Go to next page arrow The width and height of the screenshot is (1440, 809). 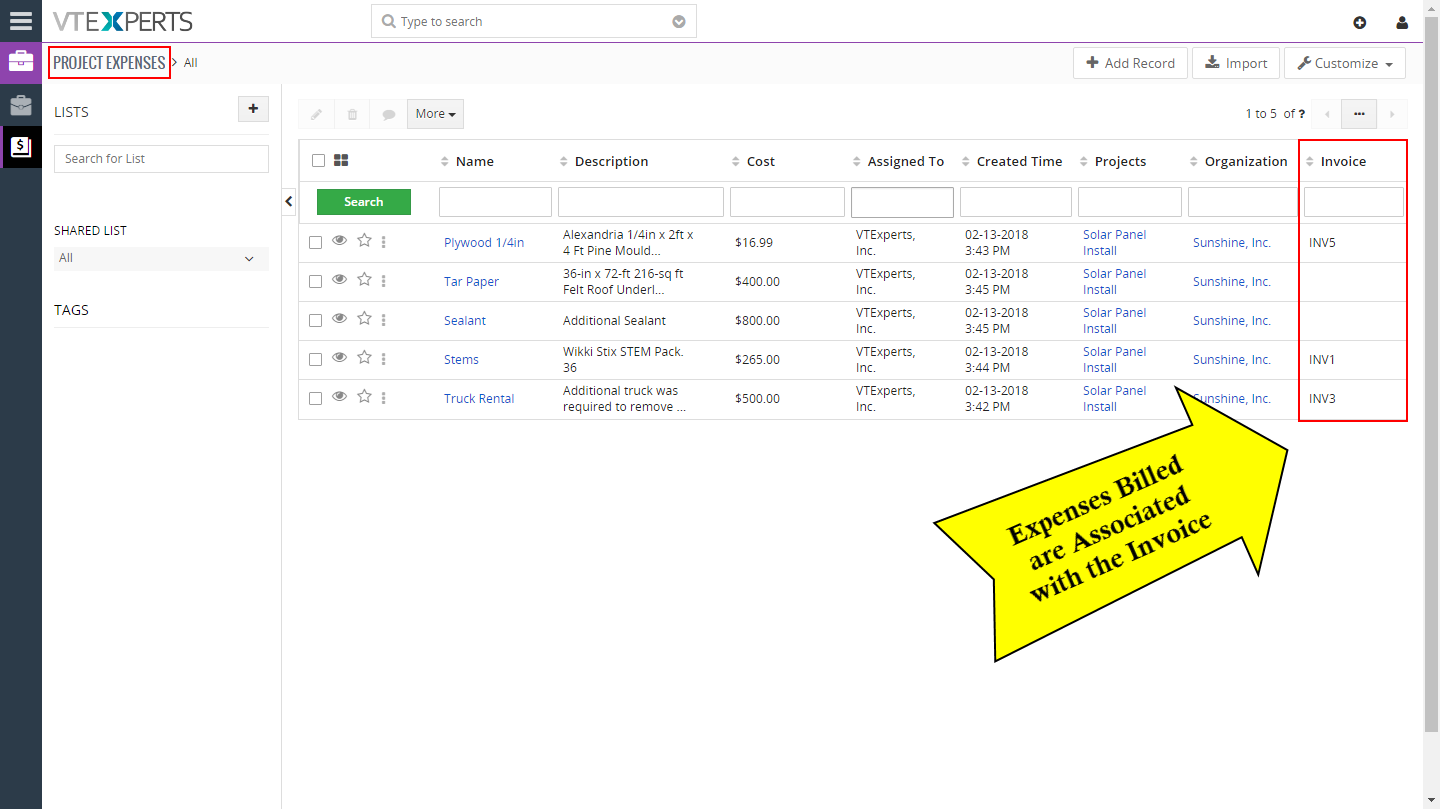1392,114
